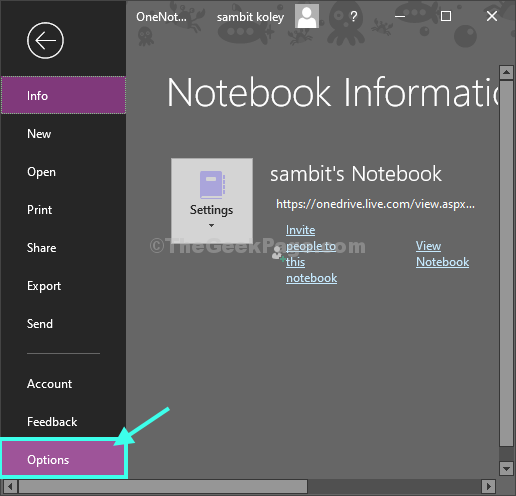Click the sambit koley account name

[250, 17]
